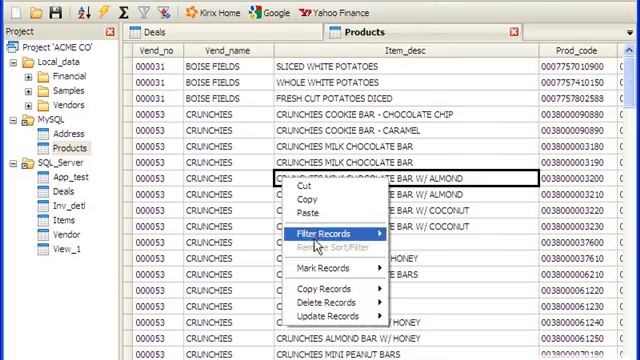Open the Filter Records submenu
The height and width of the screenshot is (360, 640).
click(335, 234)
